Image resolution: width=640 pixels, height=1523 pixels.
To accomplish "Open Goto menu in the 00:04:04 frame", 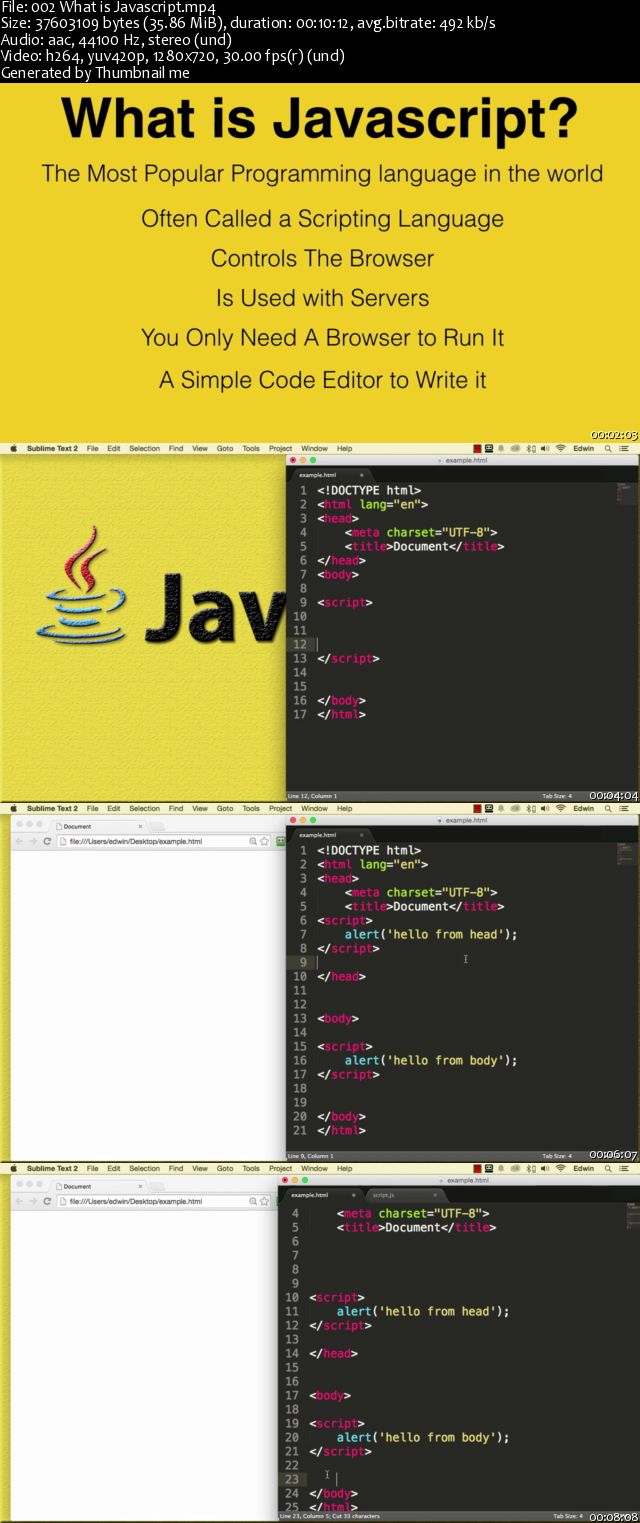I will 225,449.
